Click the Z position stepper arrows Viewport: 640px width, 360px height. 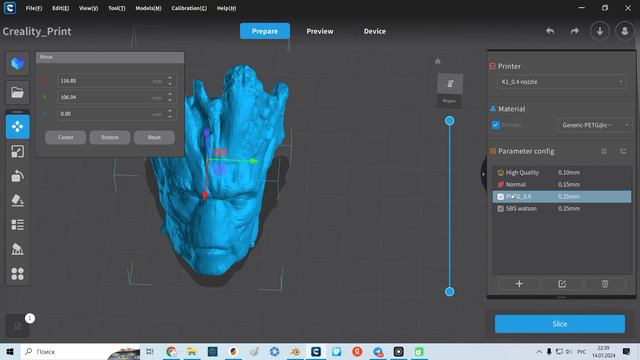[170, 113]
